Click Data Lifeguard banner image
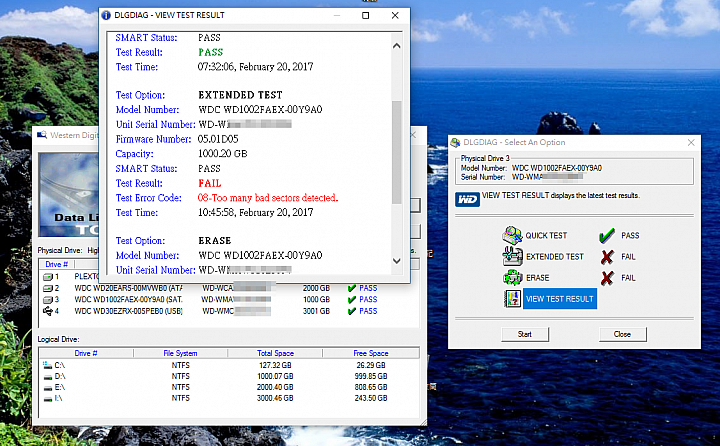The width and height of the screenshot is (720, 446). coord(69,195)
